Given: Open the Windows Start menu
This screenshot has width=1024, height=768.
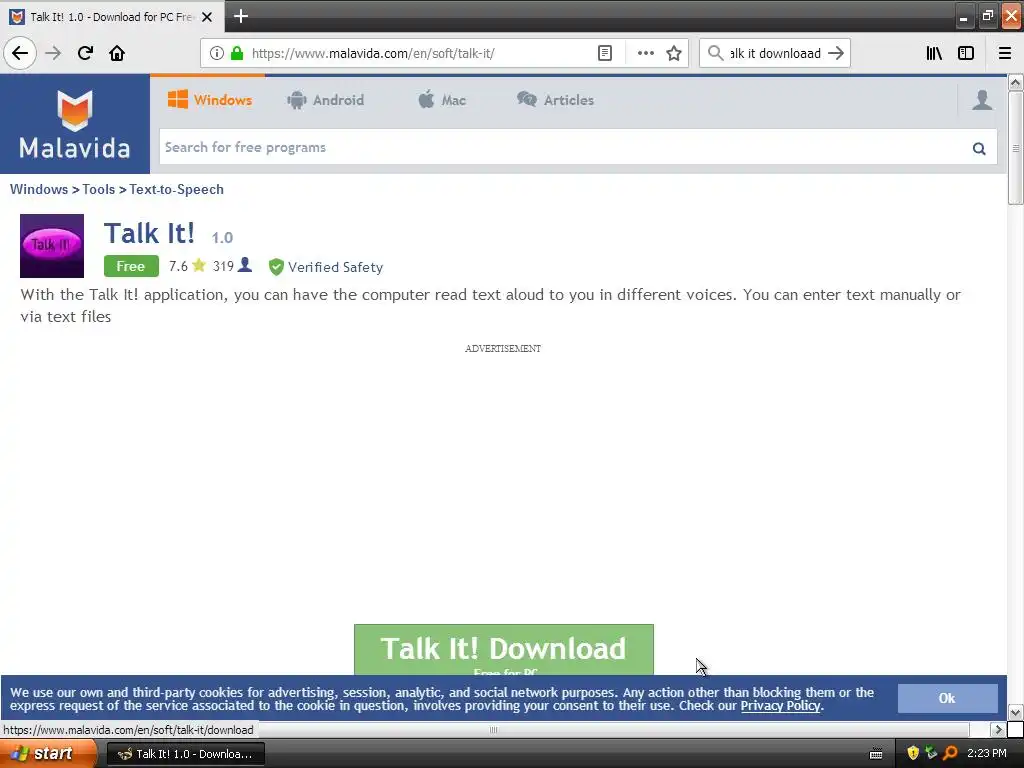Looking at the screenshot, I should pyautogui.click(x=48, y=754).
